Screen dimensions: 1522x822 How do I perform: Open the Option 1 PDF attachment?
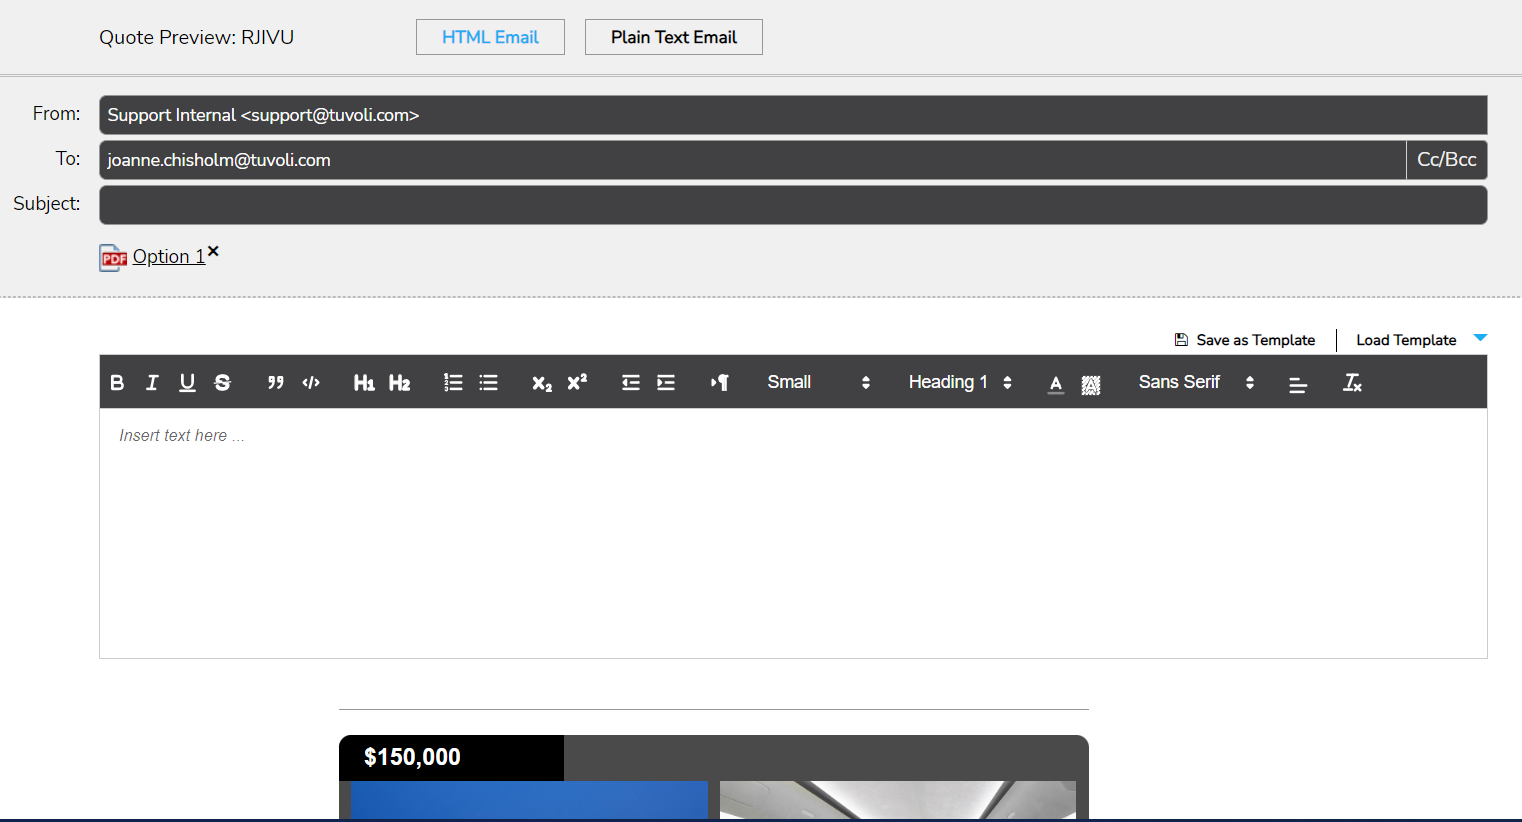coord(168,257)
